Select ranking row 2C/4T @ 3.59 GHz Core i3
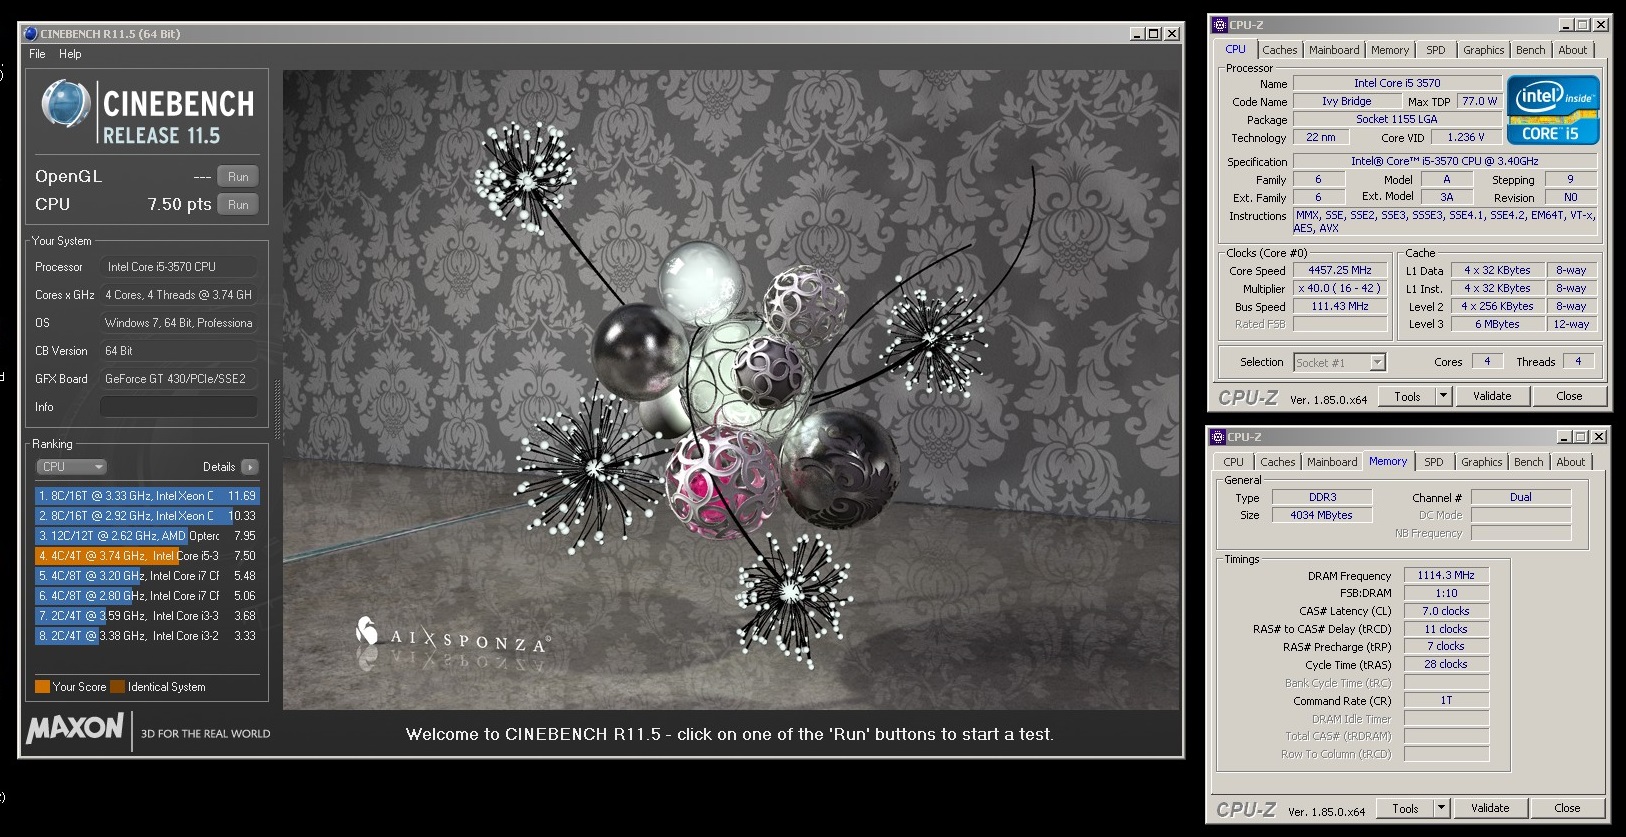1626x837 pixels. coord(147,616)
